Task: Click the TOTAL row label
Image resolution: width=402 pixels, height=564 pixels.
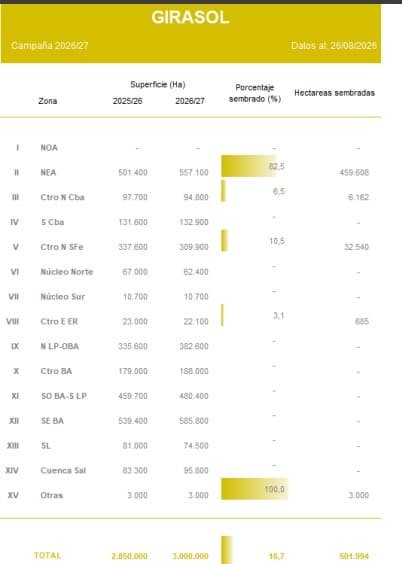Action: [x=47, y=555]
